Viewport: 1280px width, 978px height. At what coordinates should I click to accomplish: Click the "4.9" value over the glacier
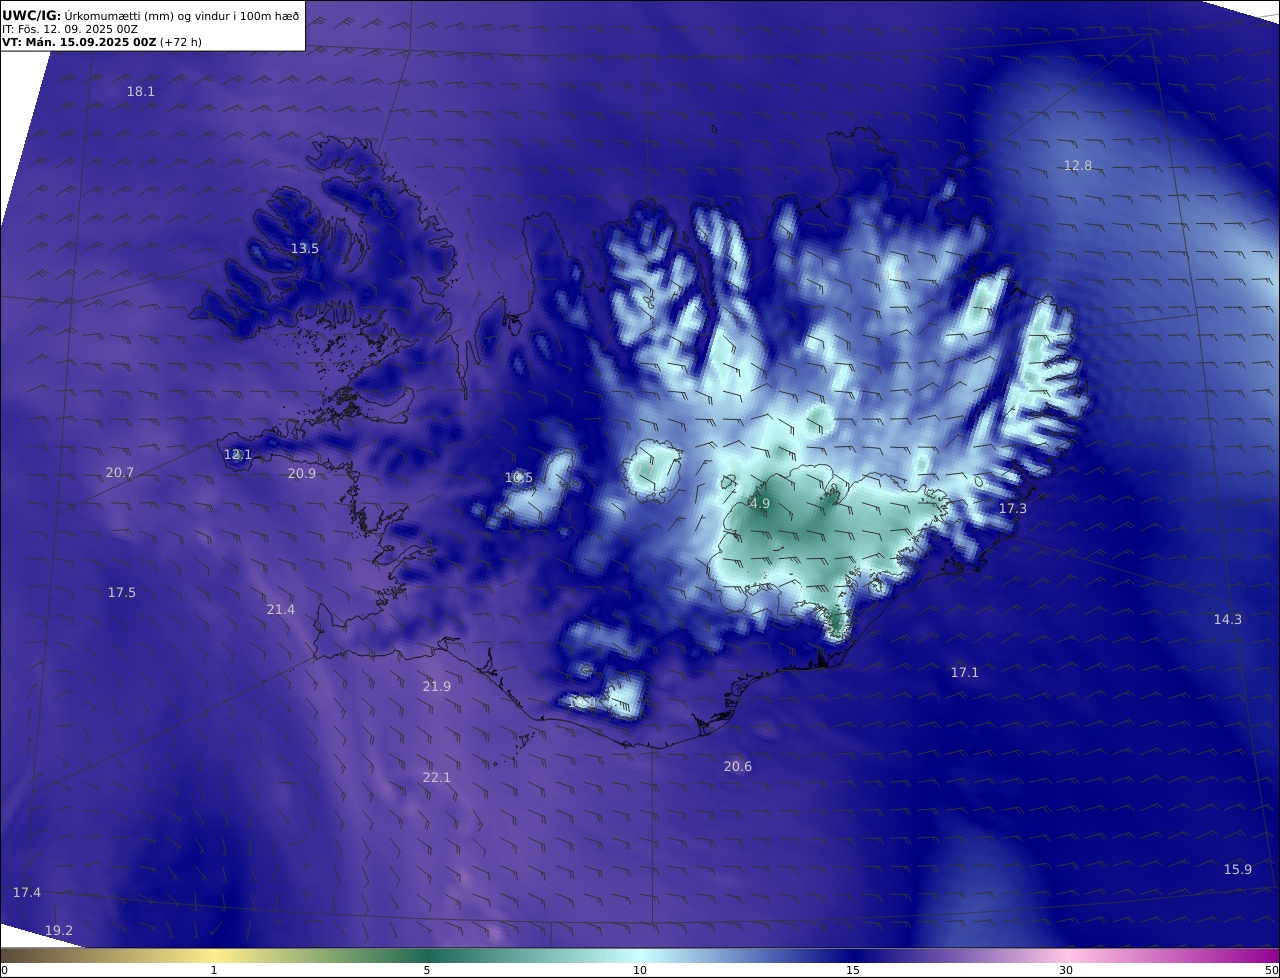click(x=759, y=504)
